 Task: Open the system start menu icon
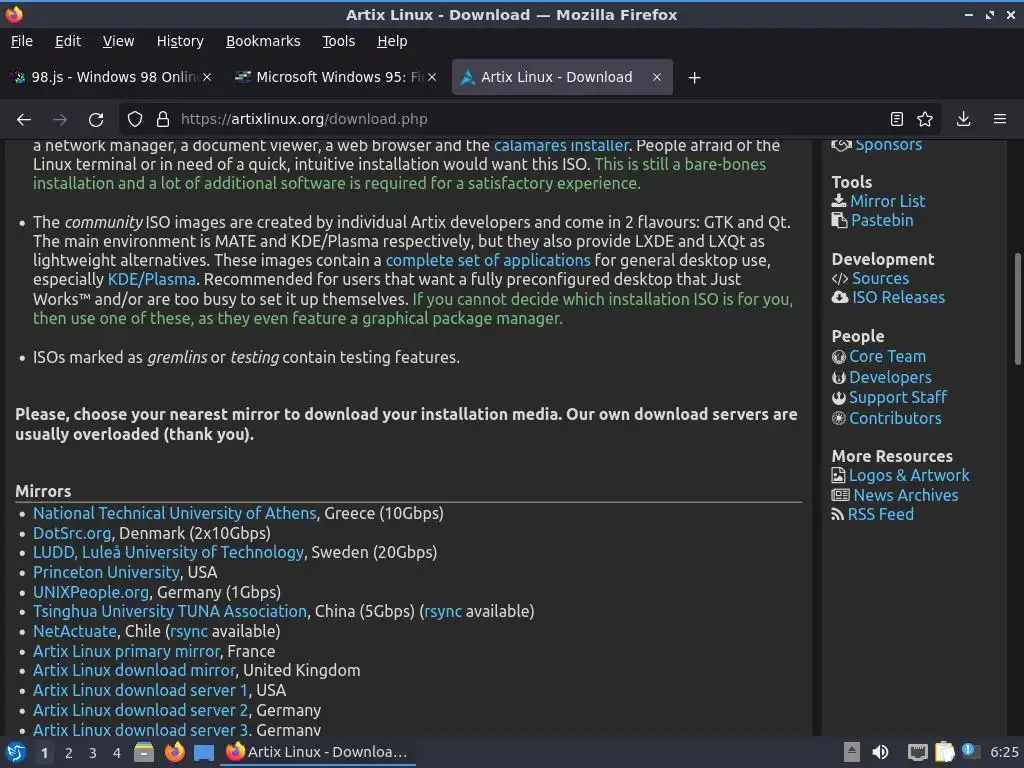click(x=16, y=752)
